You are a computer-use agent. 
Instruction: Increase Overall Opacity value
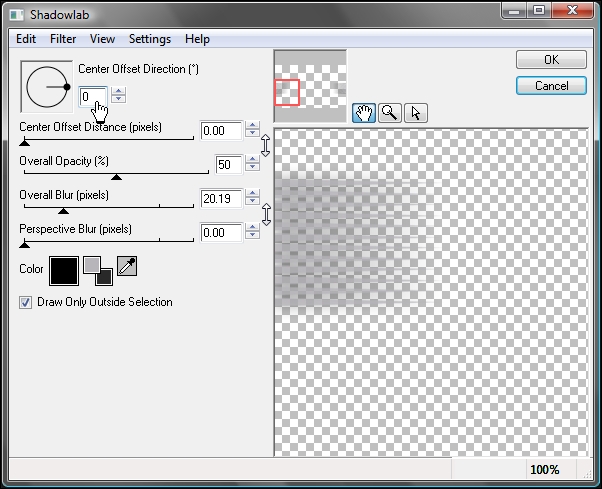(252, 159)
